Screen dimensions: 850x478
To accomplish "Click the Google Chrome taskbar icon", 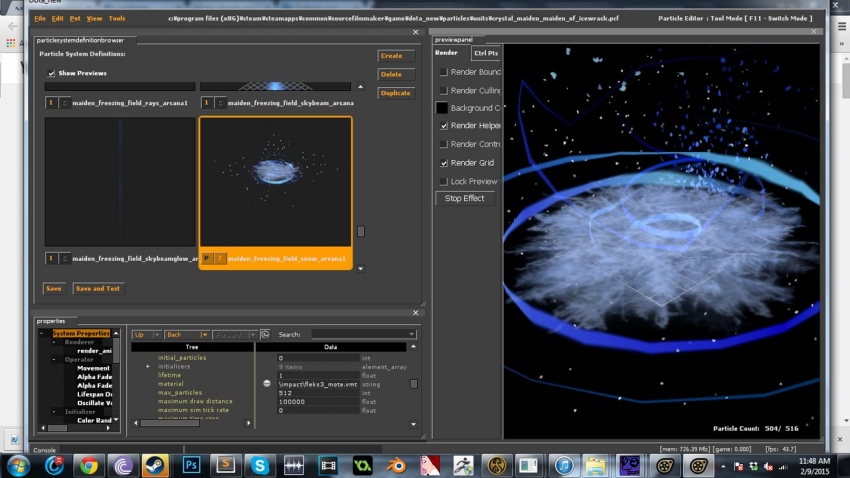I will tap(88, 465).
